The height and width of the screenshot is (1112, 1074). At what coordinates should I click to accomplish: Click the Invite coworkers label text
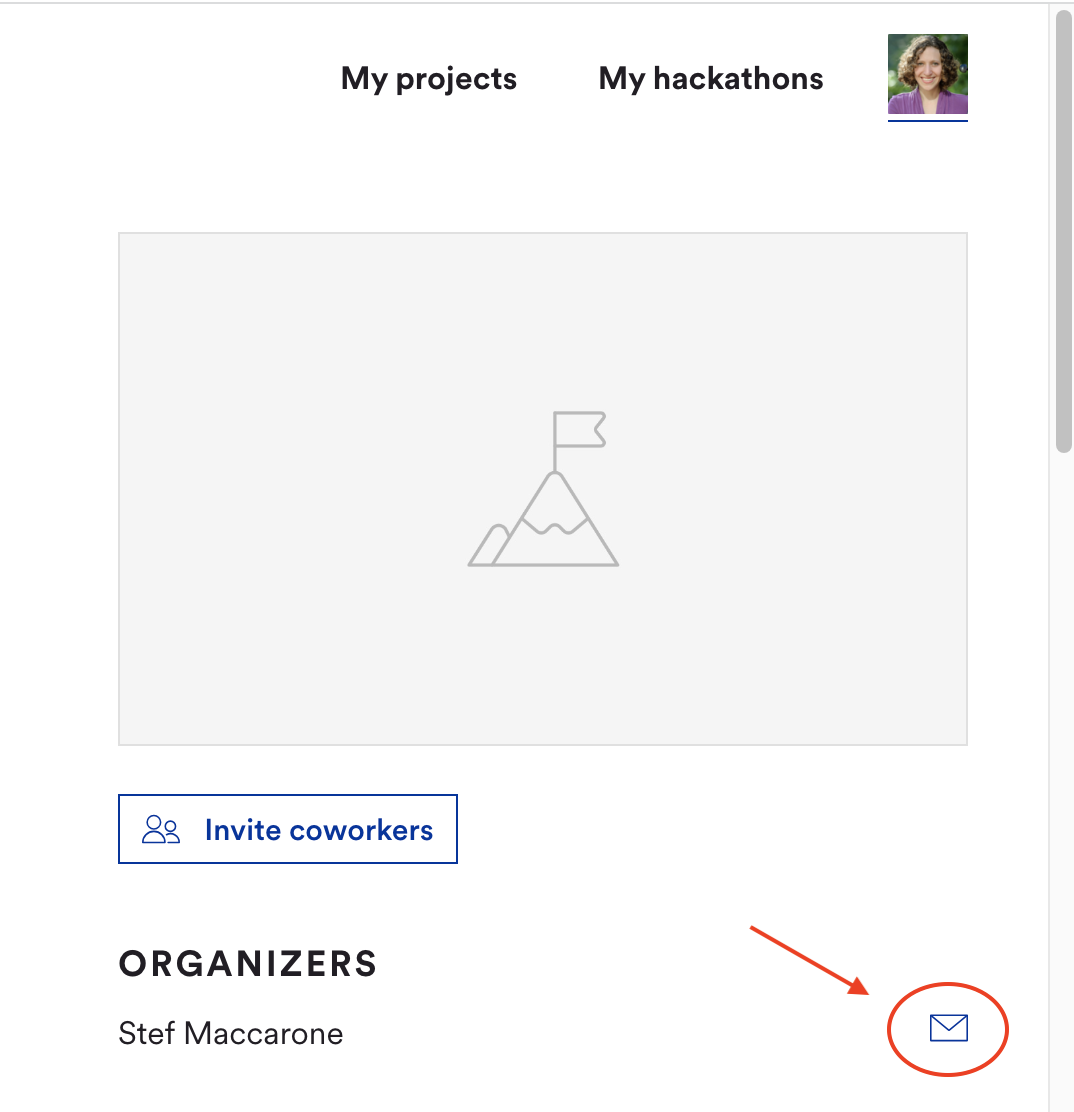pos(319,830)
